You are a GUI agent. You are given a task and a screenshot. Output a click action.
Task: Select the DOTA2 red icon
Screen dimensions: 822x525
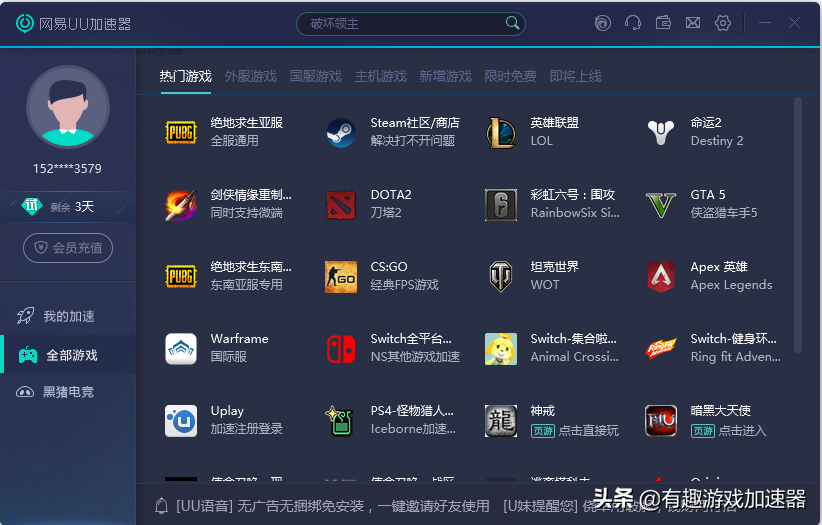341,205
